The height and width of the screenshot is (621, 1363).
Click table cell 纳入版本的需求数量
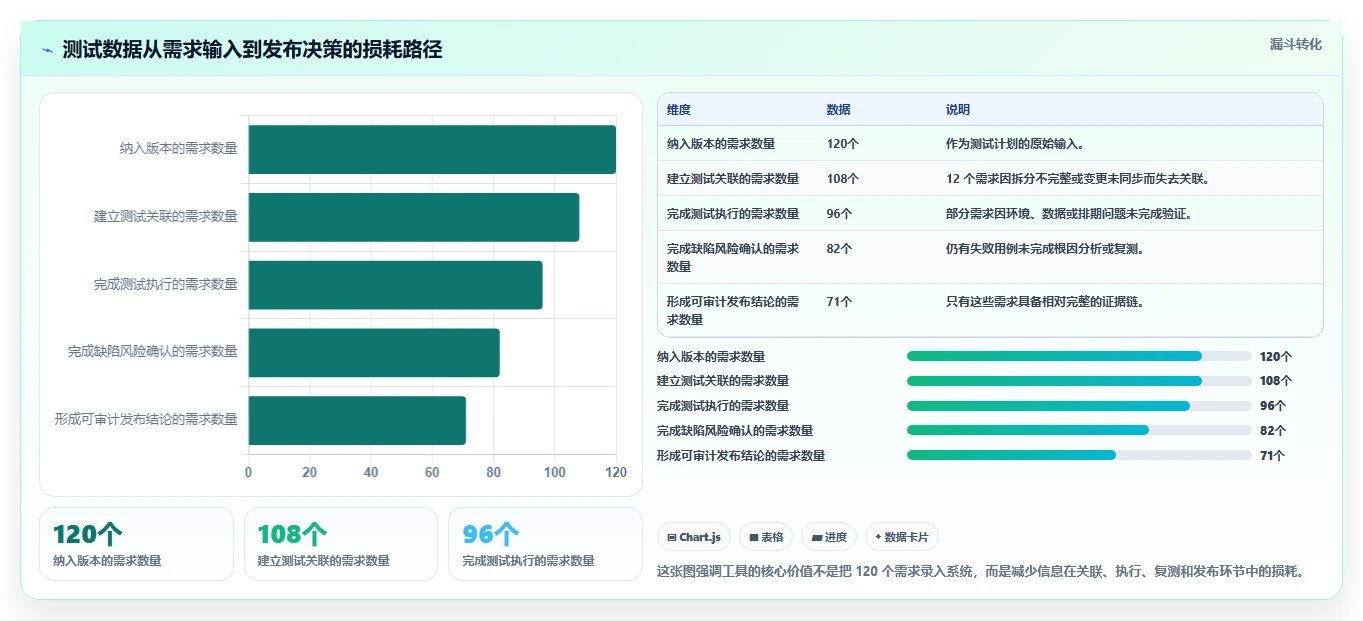(x=721, y=144)
